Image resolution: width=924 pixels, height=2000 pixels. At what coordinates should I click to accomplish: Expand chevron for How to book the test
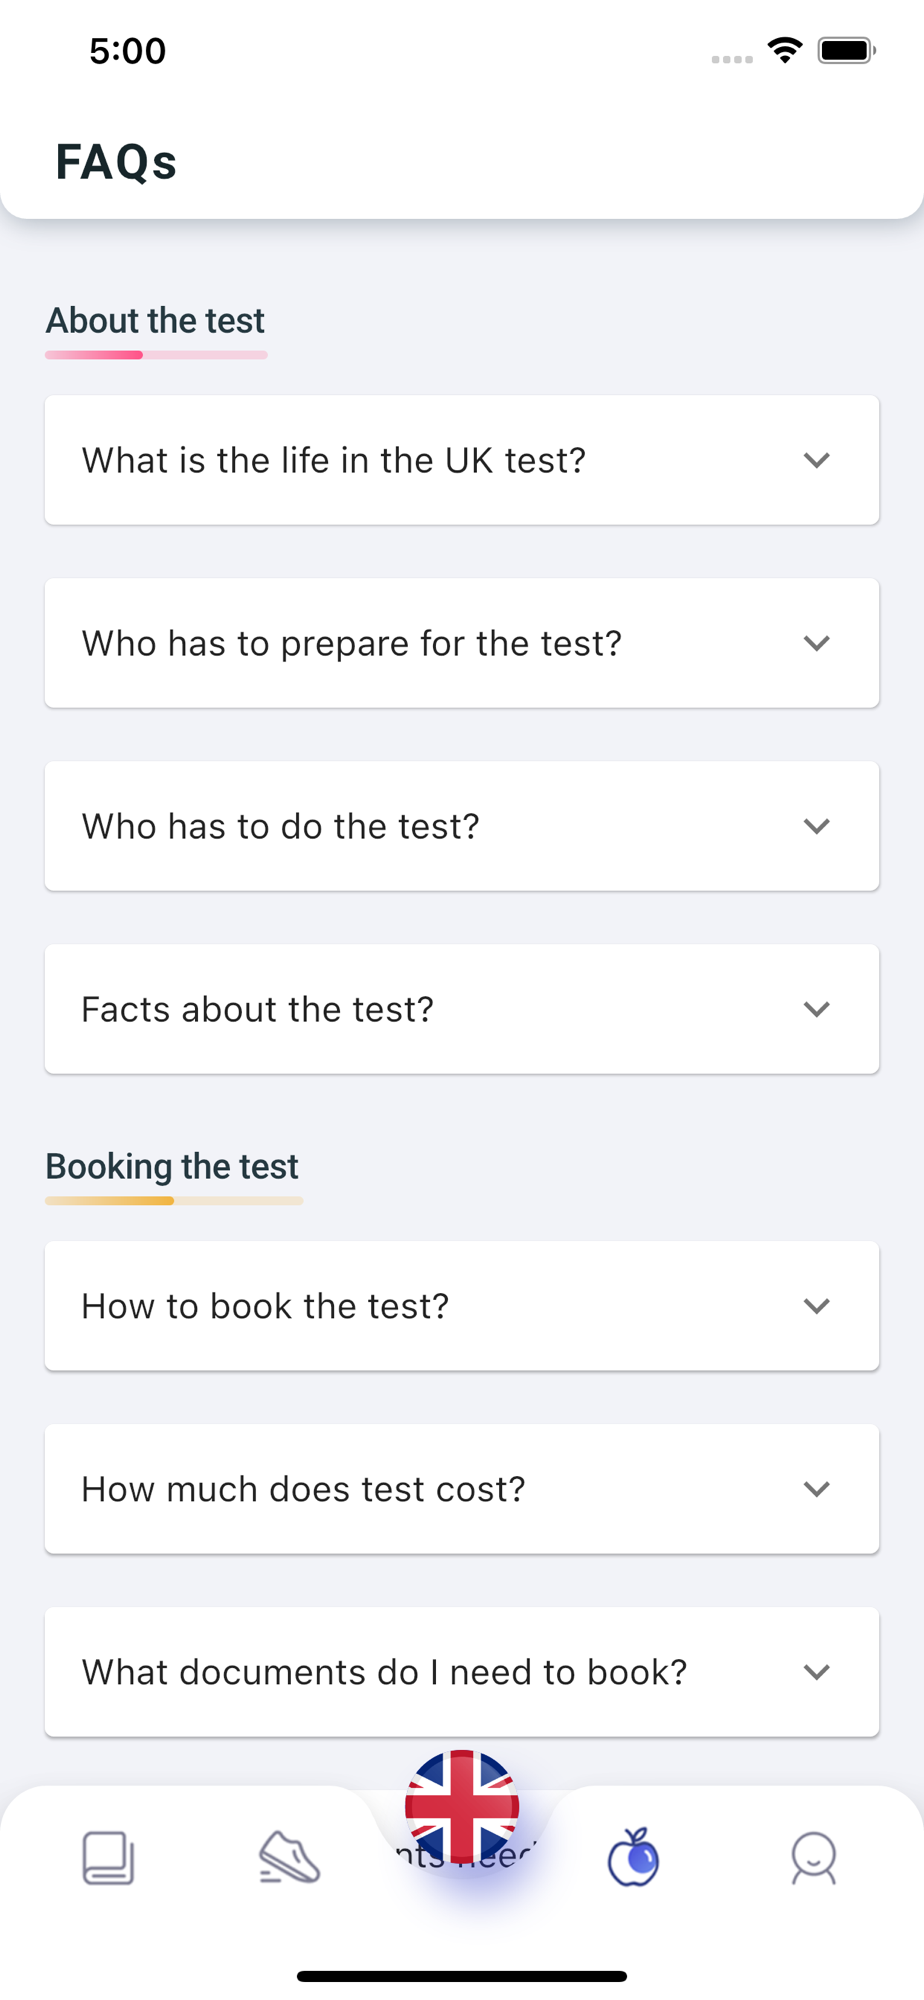click(817, 1306)
